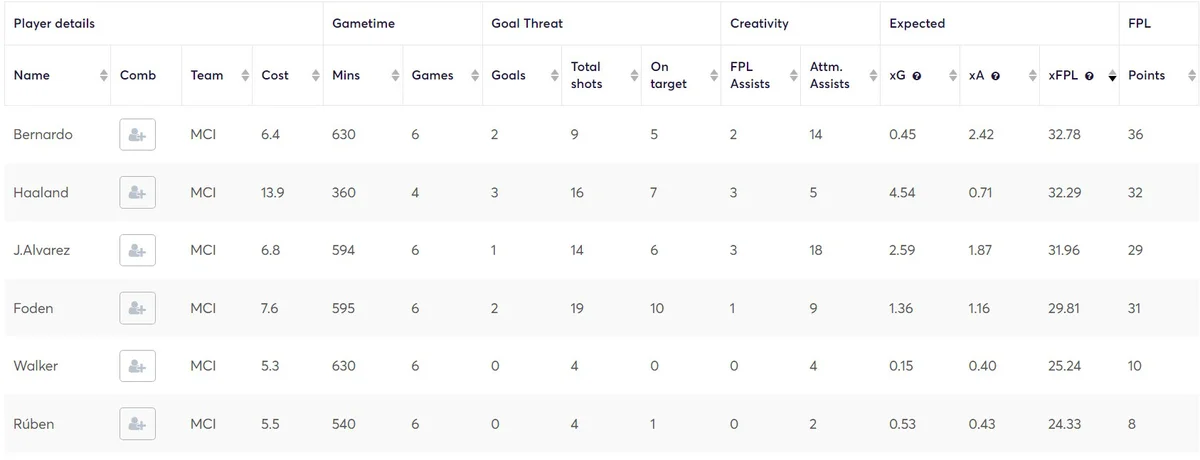Add Rúben to comparison
The height and width of the screenshot is (460, 1200).
click(137, 424)
